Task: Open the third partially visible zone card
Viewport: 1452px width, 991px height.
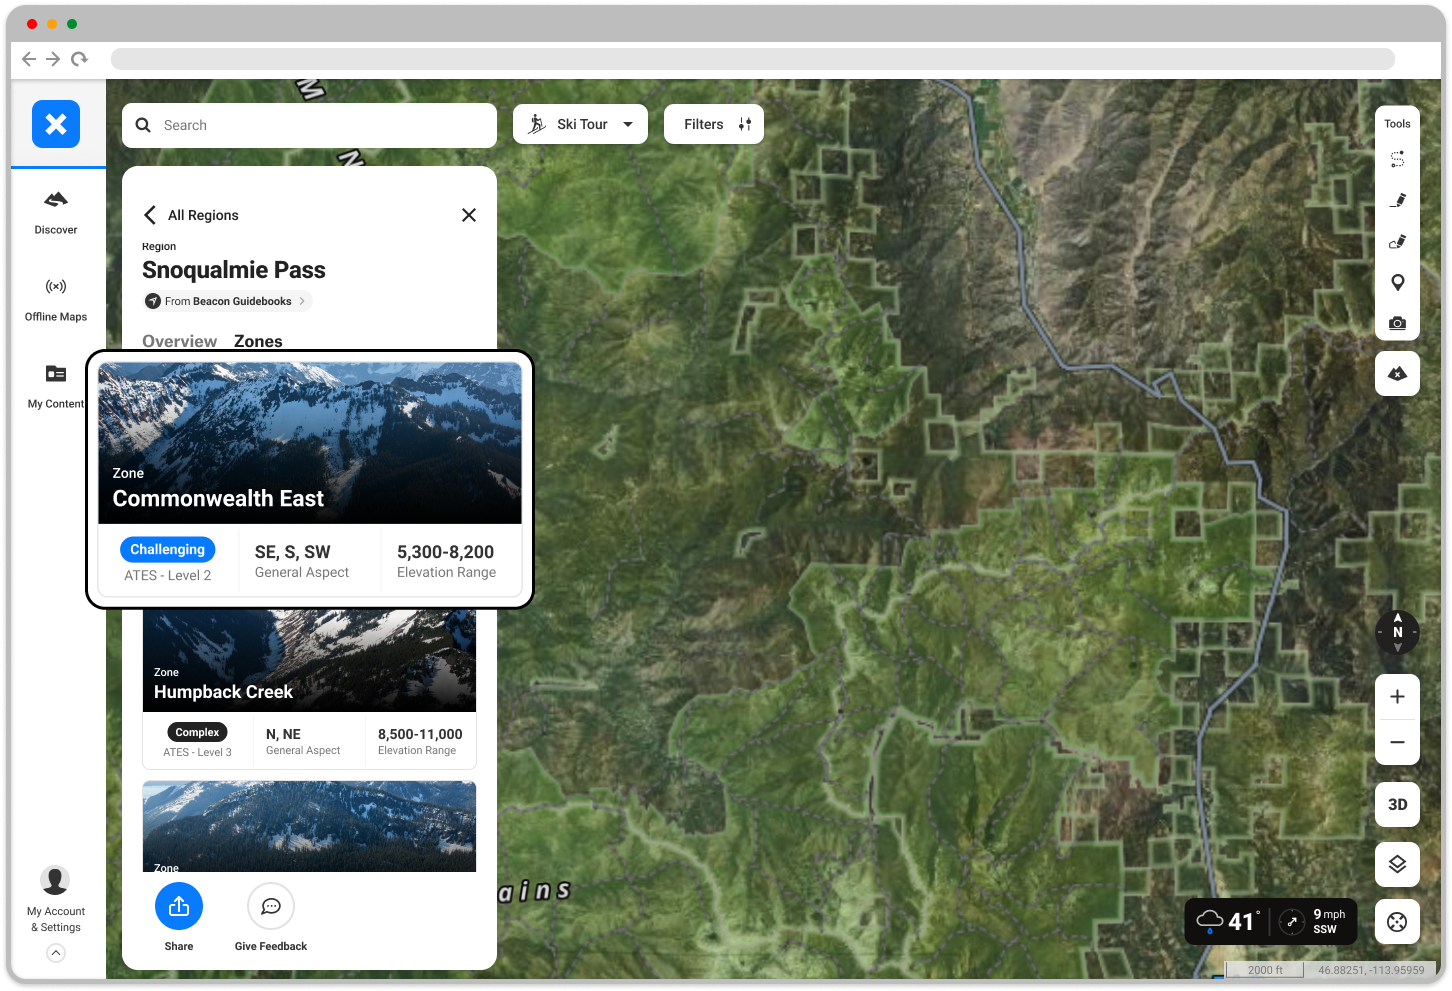Action: pyautogui.click(x=309, y=827)
